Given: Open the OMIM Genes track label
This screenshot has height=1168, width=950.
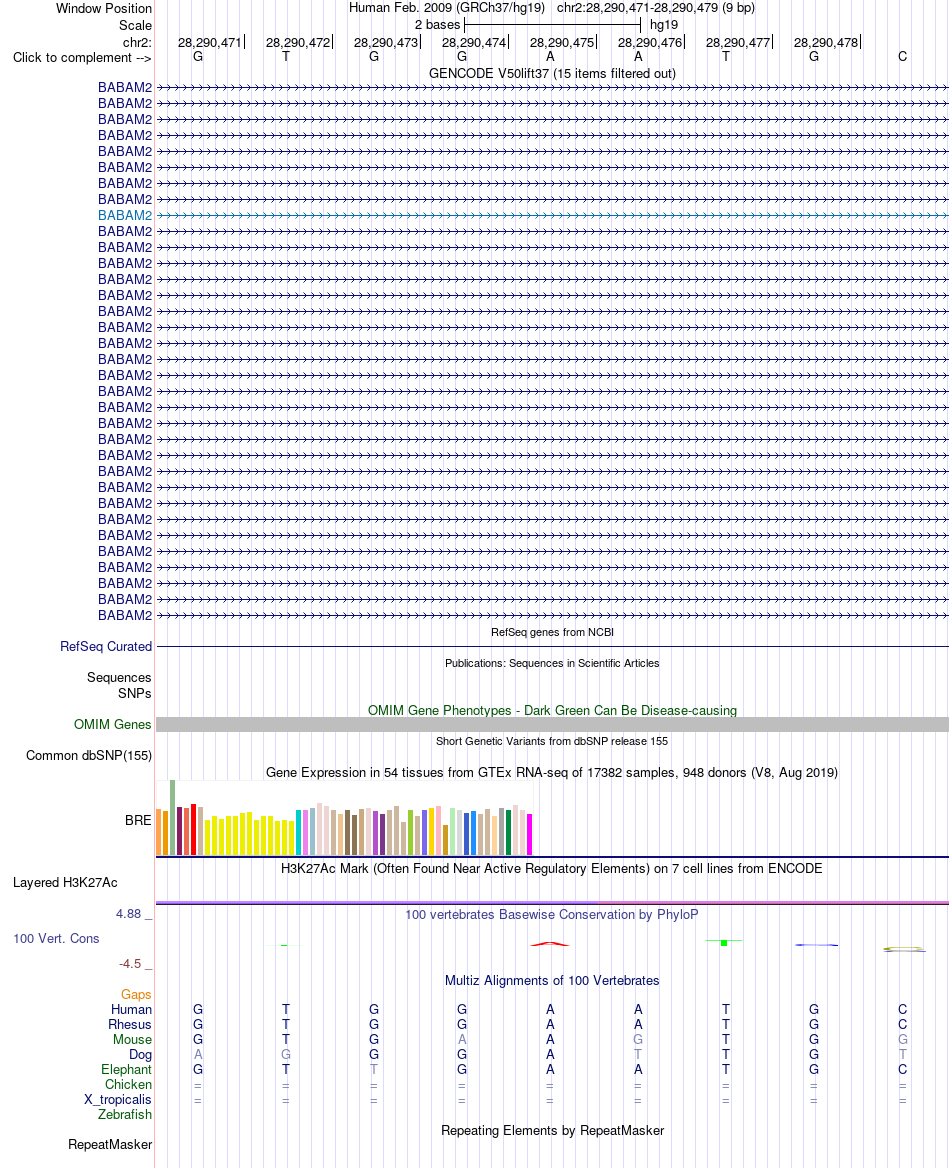Looking at the screenshot, I should (113, 724).
